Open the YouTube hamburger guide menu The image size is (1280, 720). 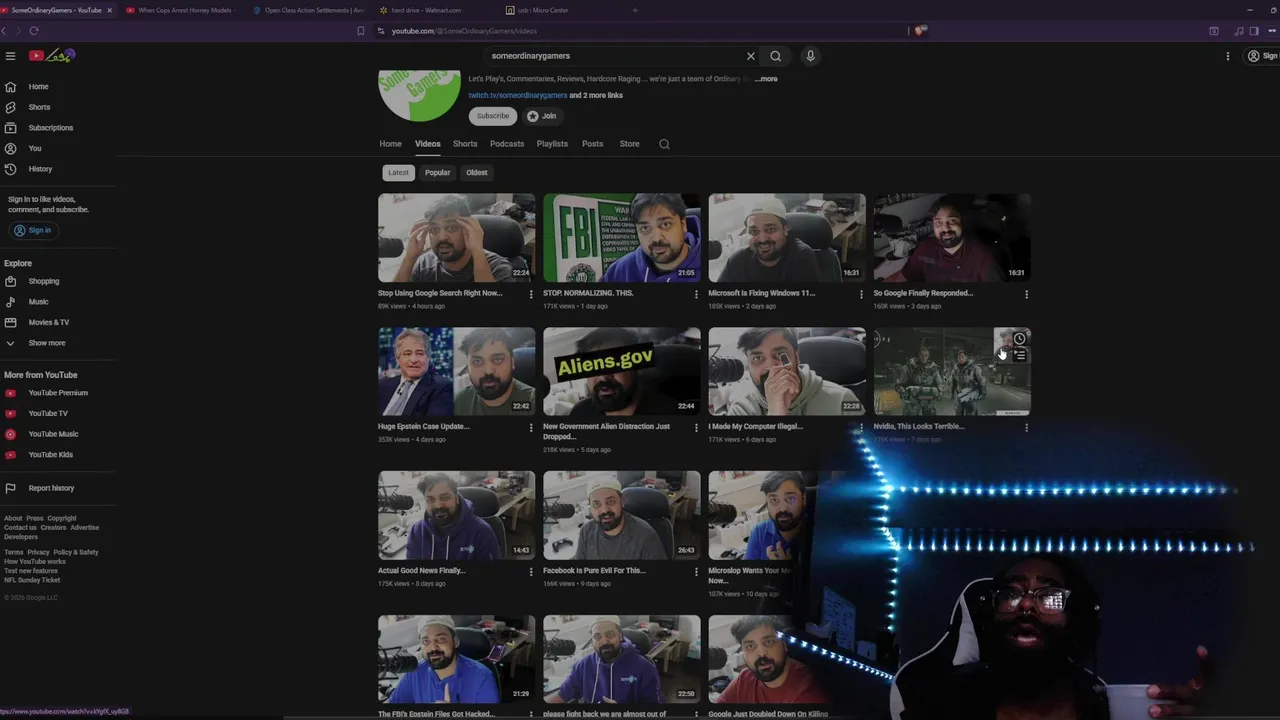10,56
